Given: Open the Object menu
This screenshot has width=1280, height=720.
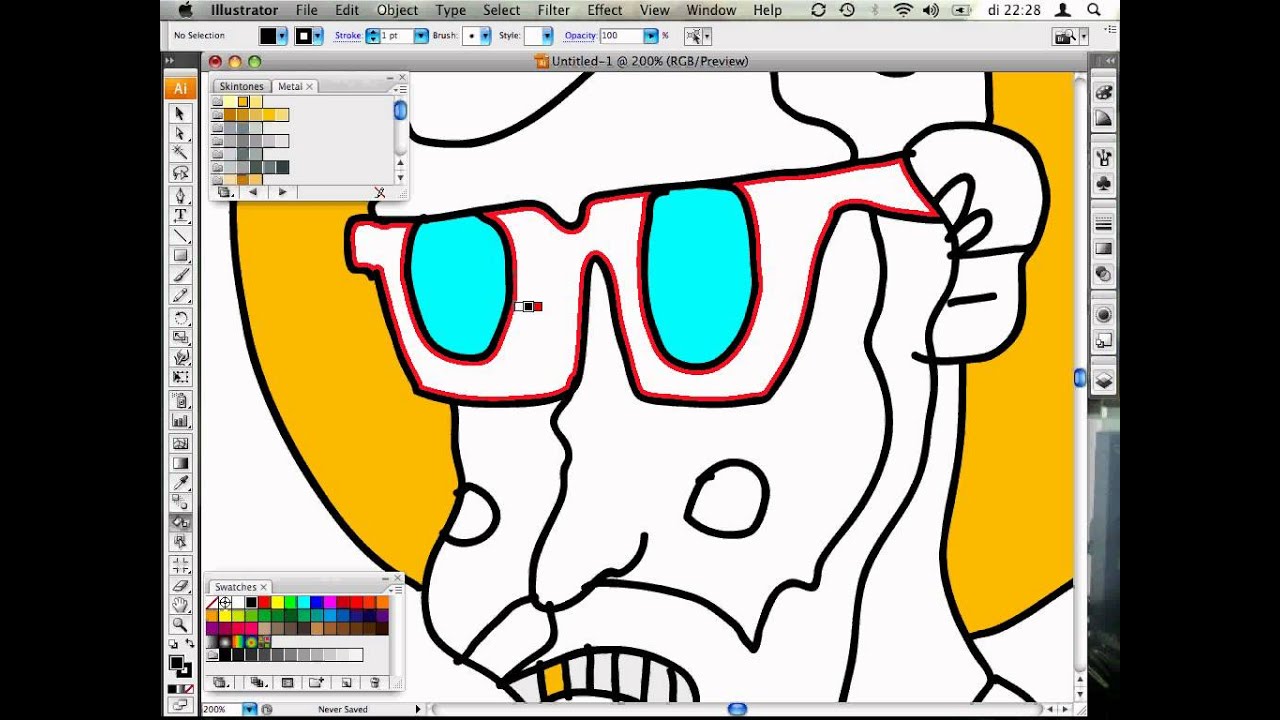Looking at the screenshot, I should coord(397,10).
